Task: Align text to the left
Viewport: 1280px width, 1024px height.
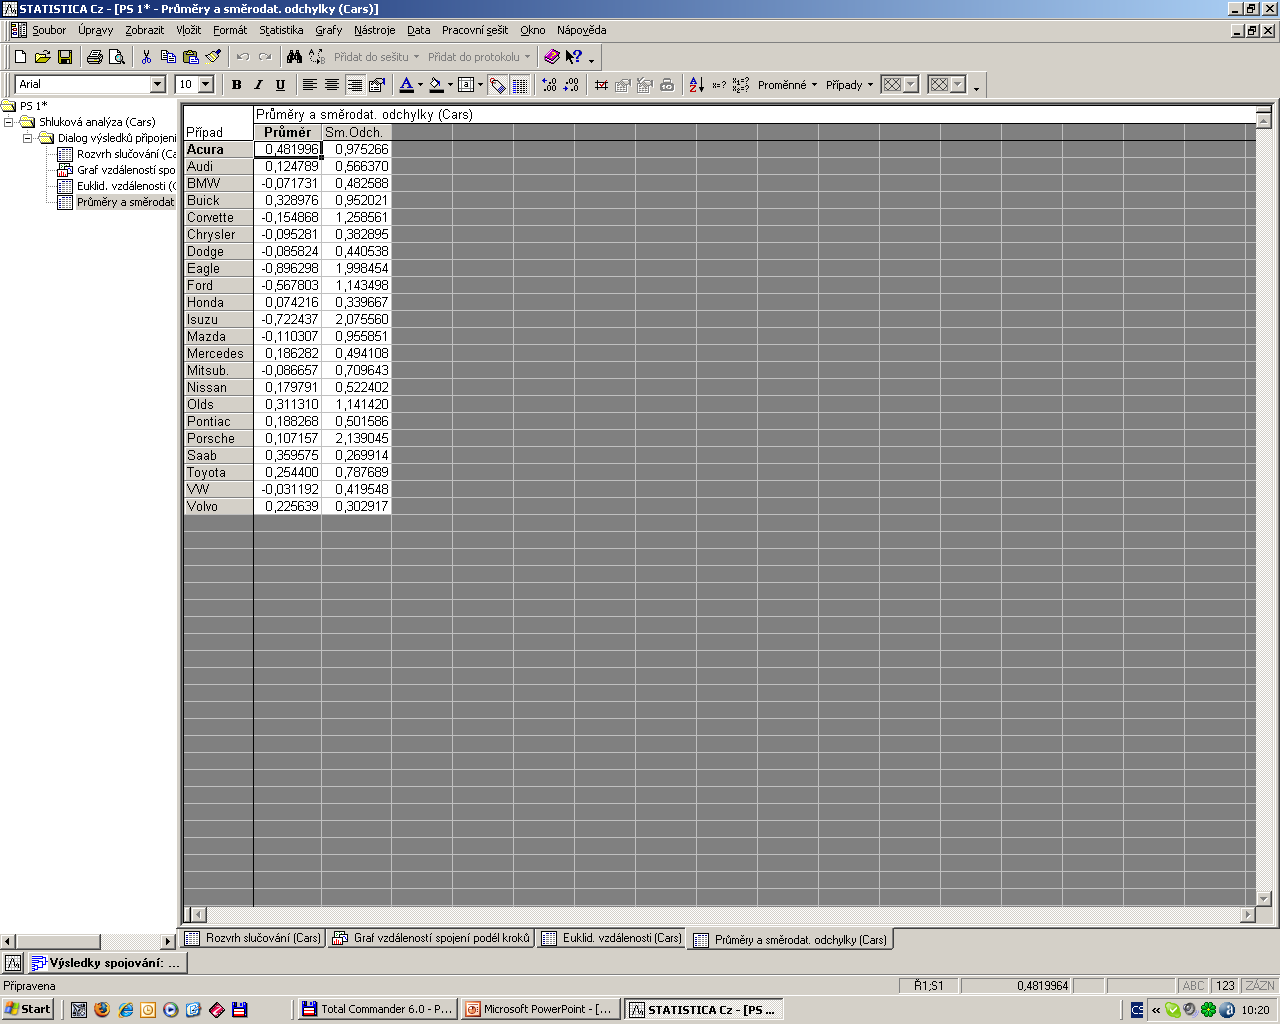Action: 310,85
